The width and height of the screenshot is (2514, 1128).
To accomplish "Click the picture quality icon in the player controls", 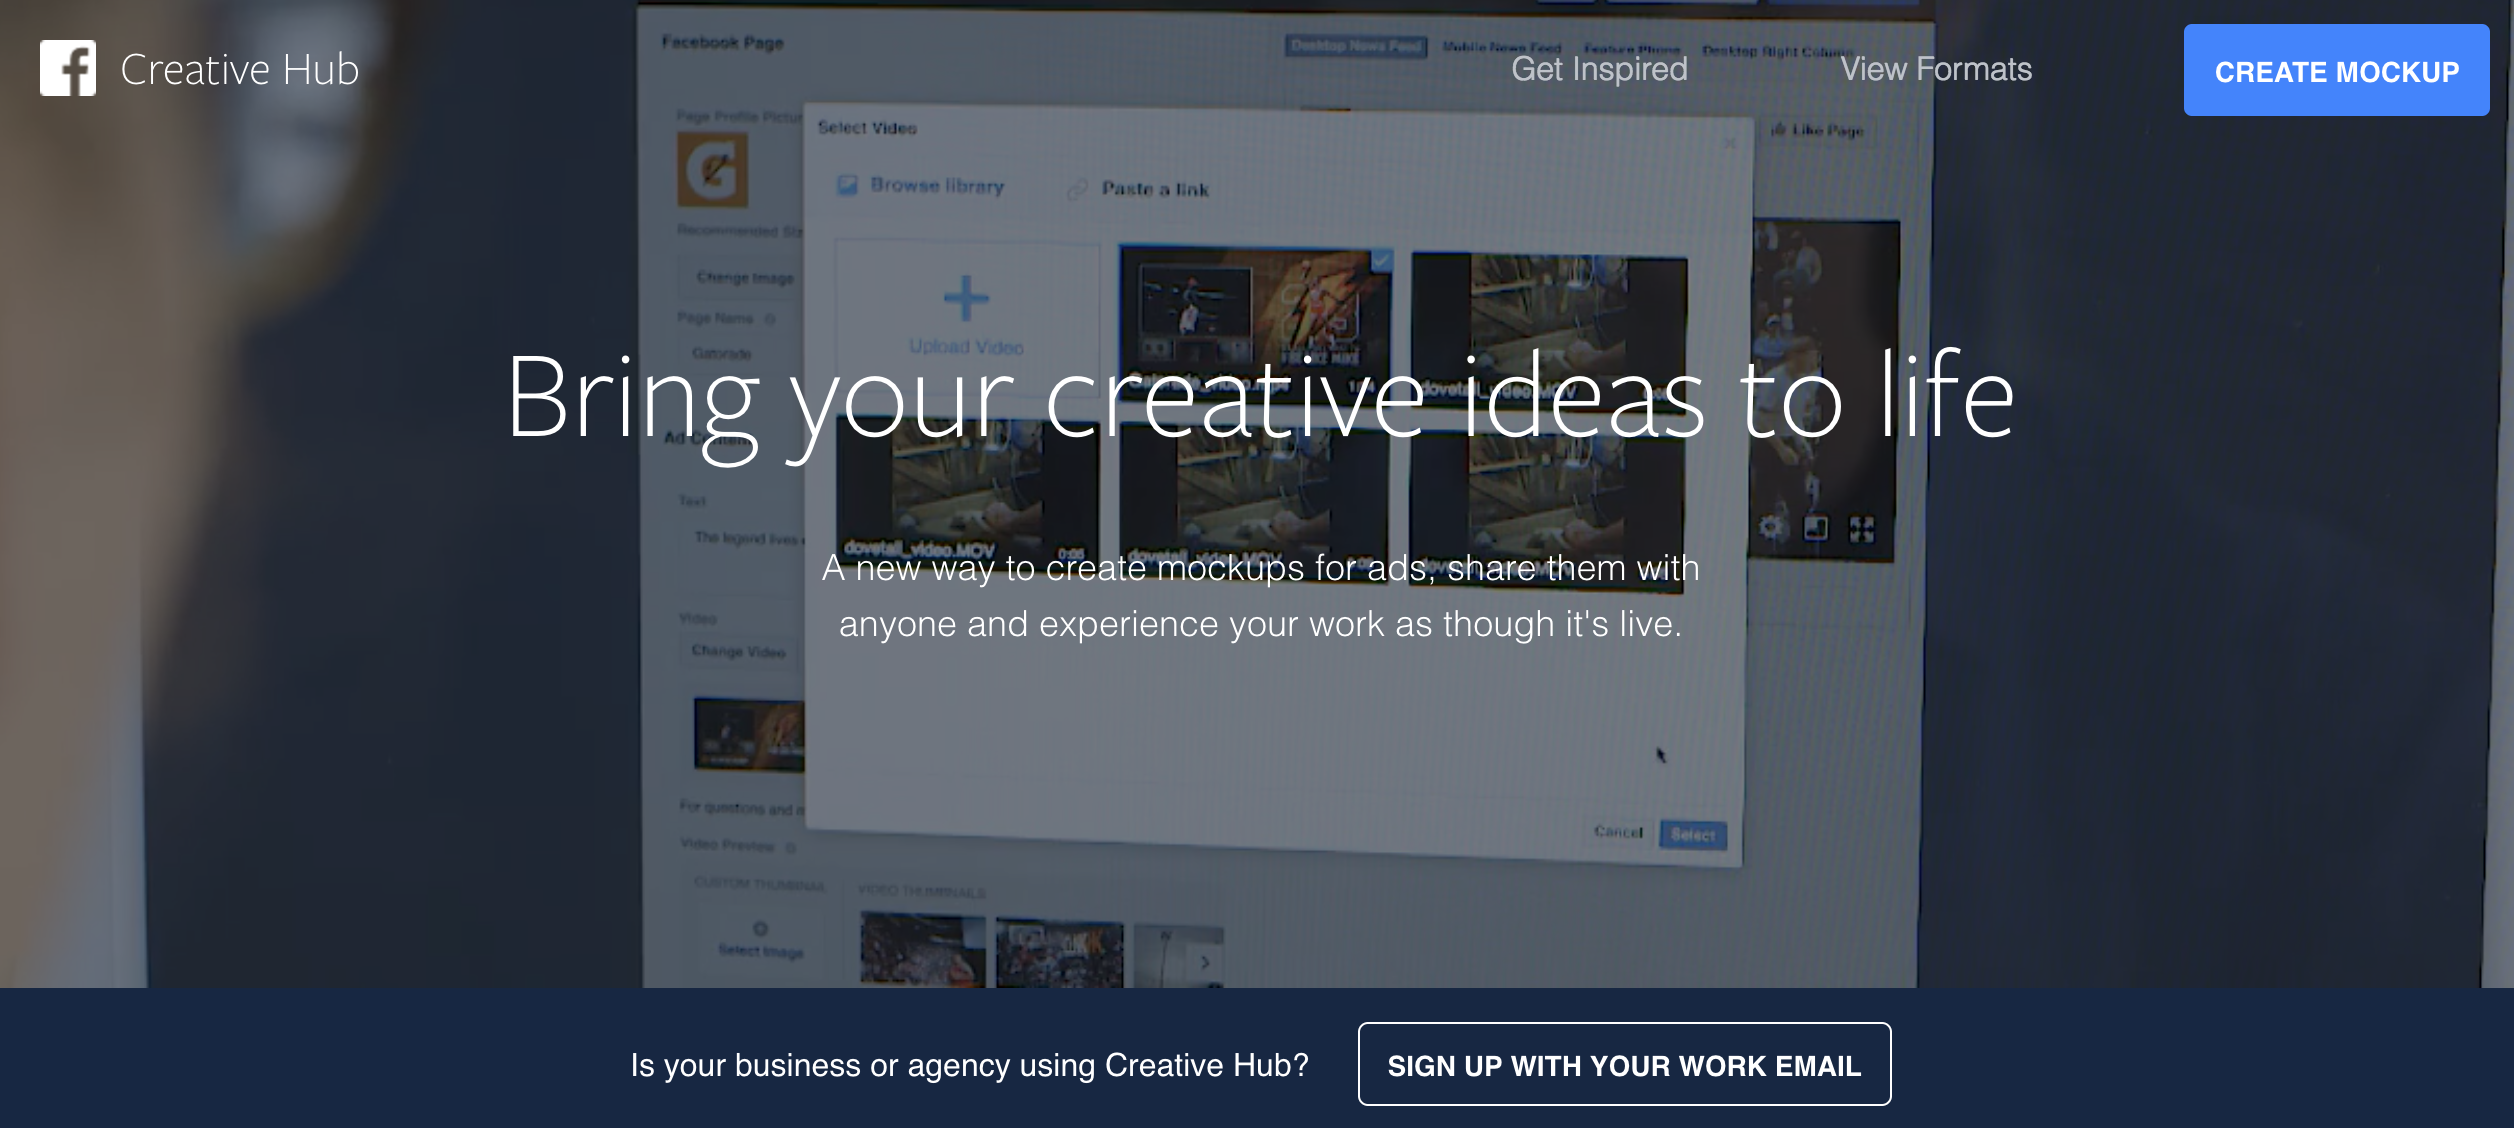I will click(1815, 528).
